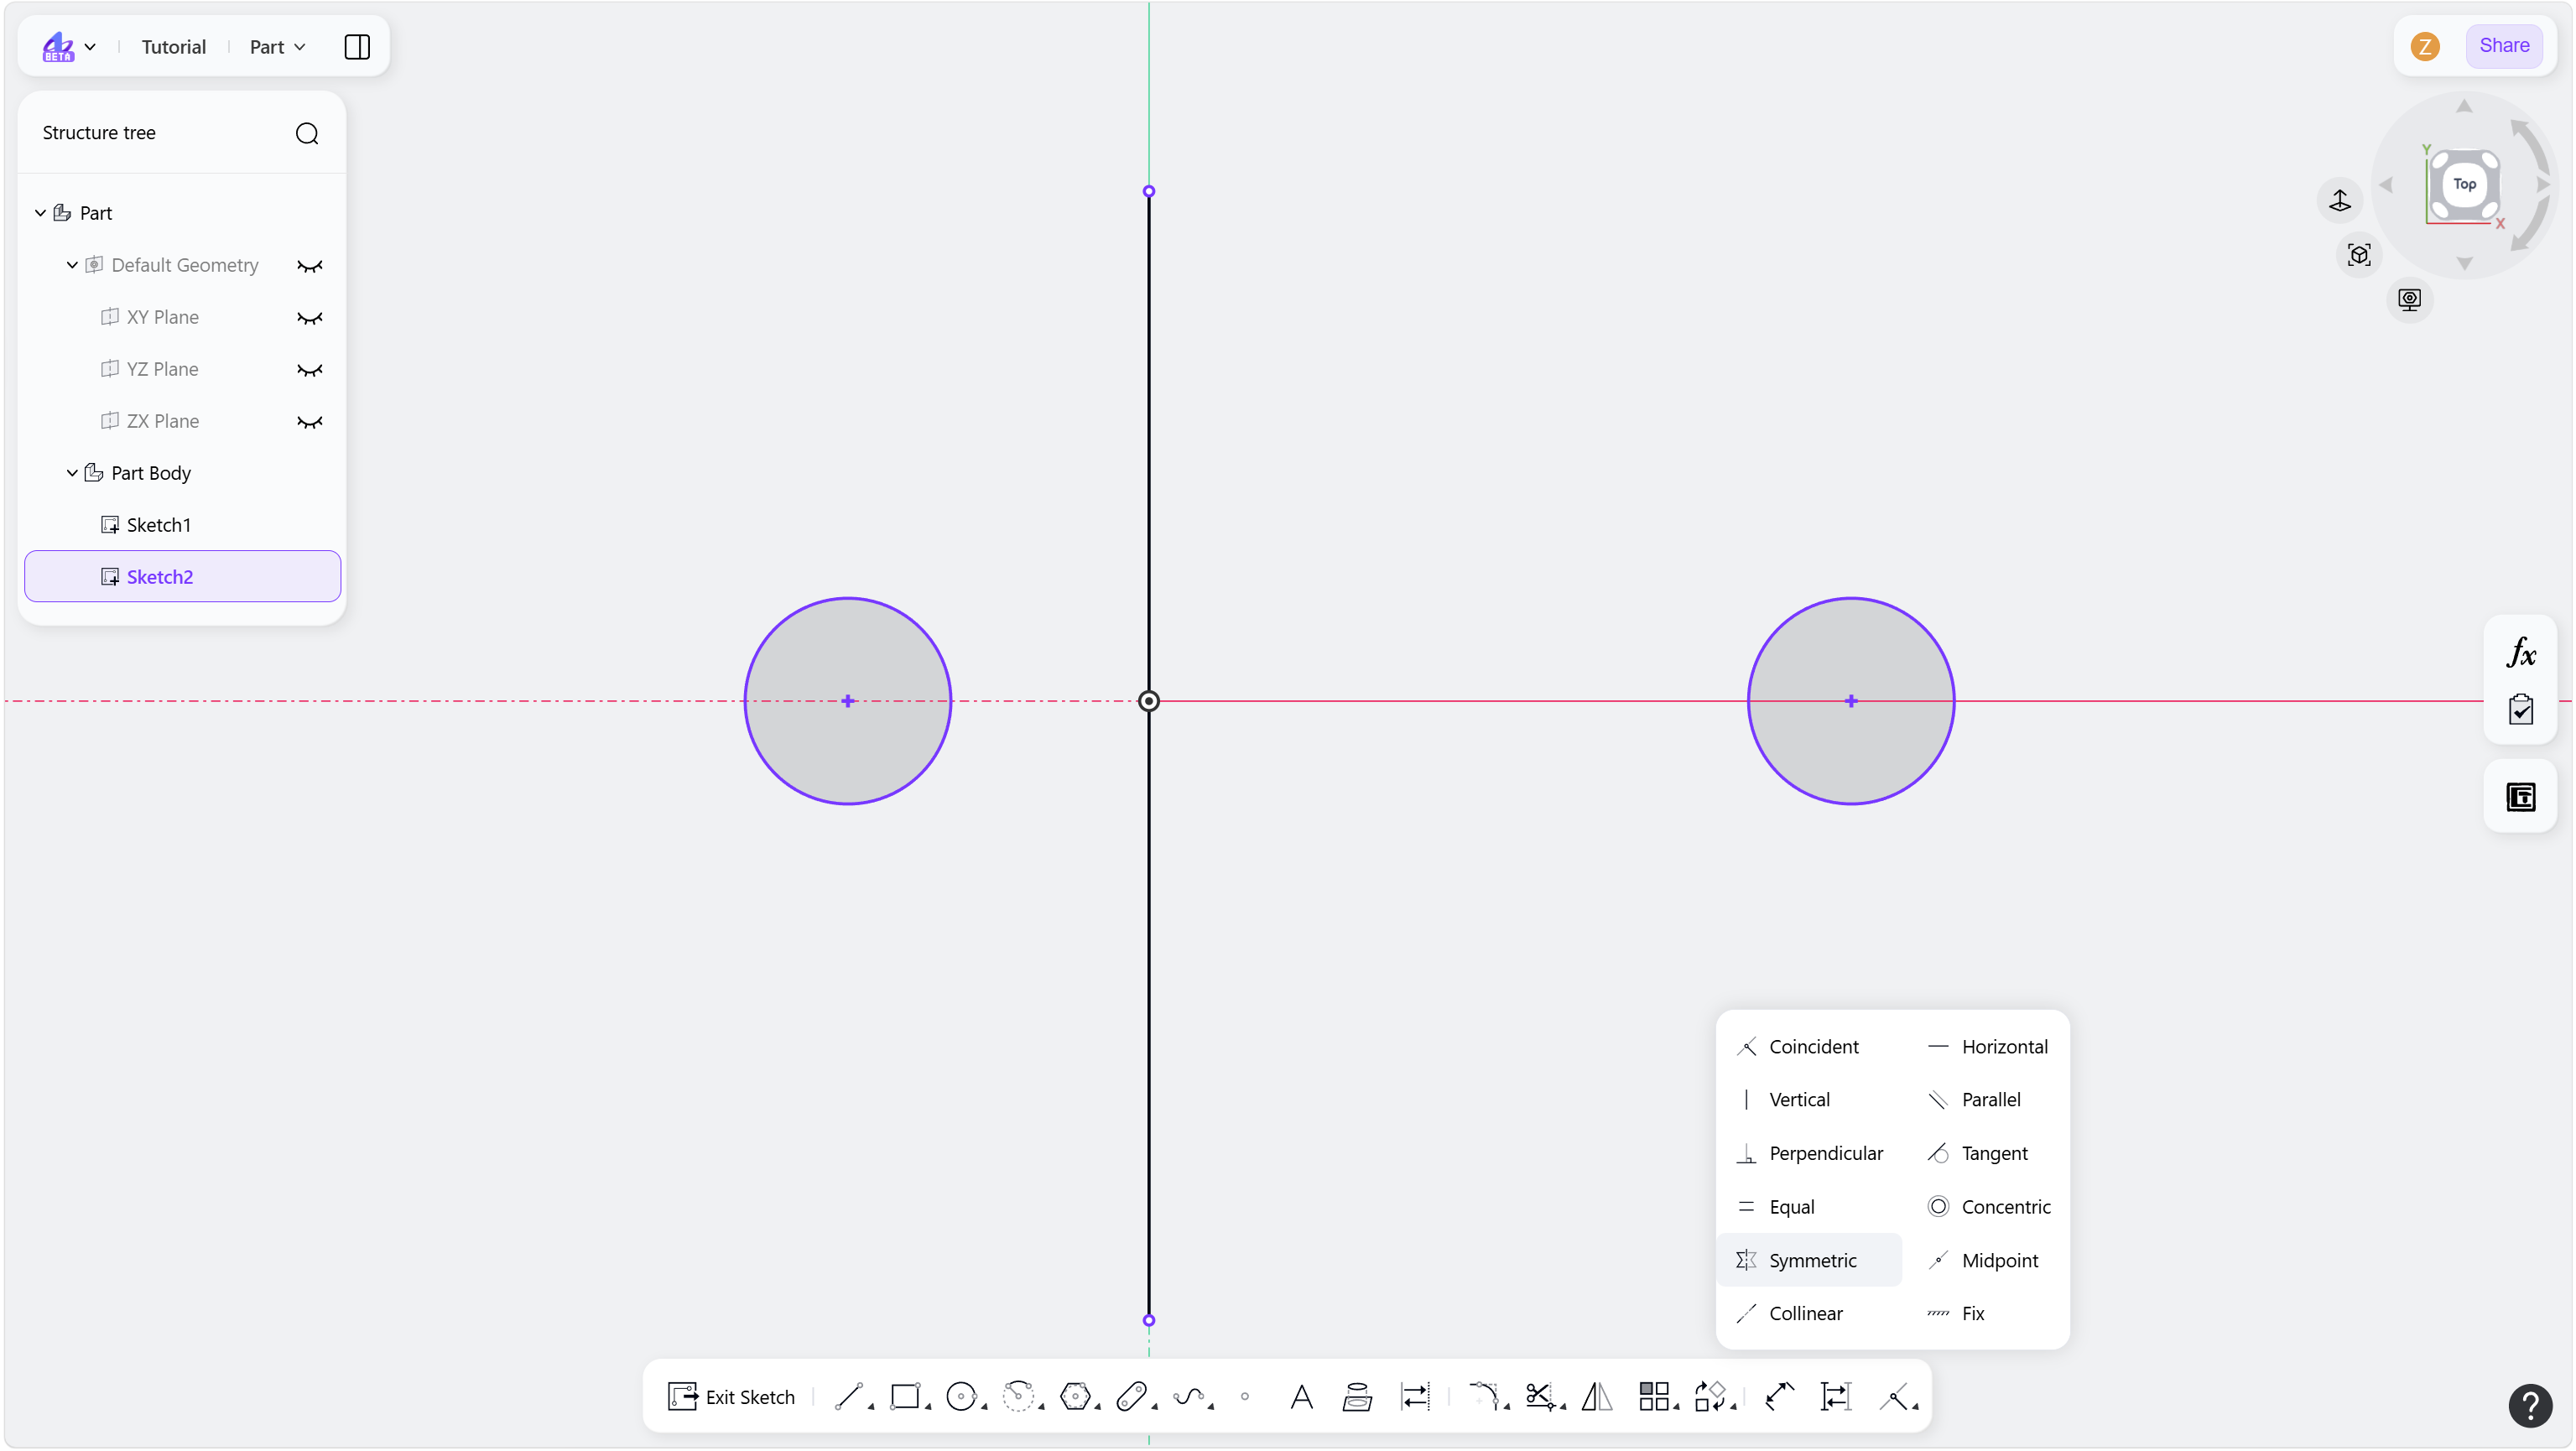This screenshot has width=2576, height=1451.
Task: Select the Spline sketch tool
Action: [1188, 1396]
